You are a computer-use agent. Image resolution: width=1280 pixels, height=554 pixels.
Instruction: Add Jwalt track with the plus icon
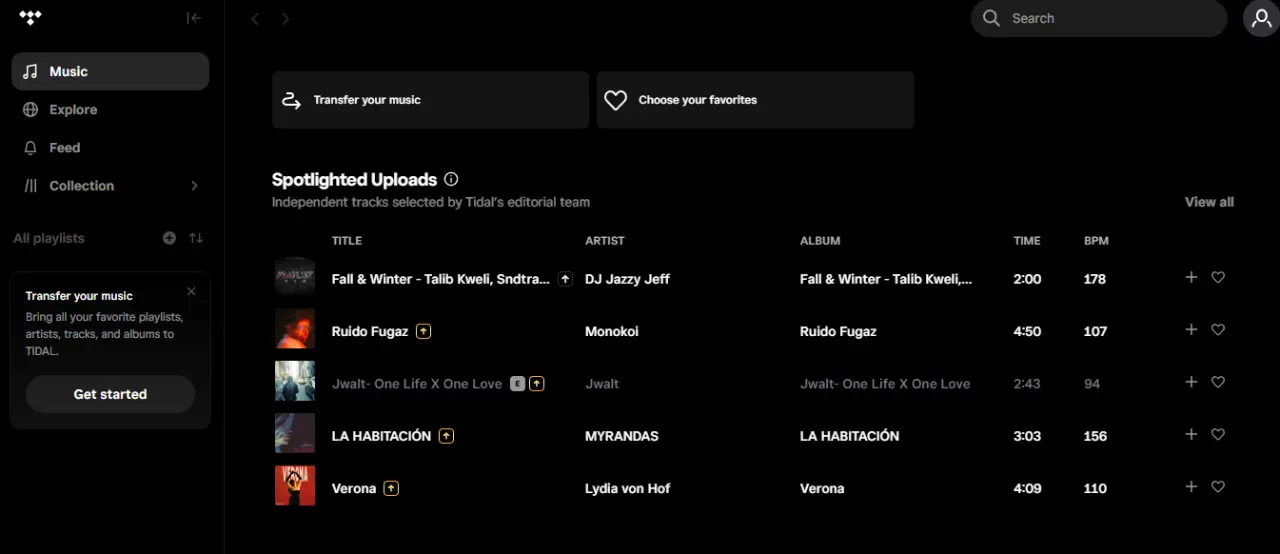(1191, 381)
